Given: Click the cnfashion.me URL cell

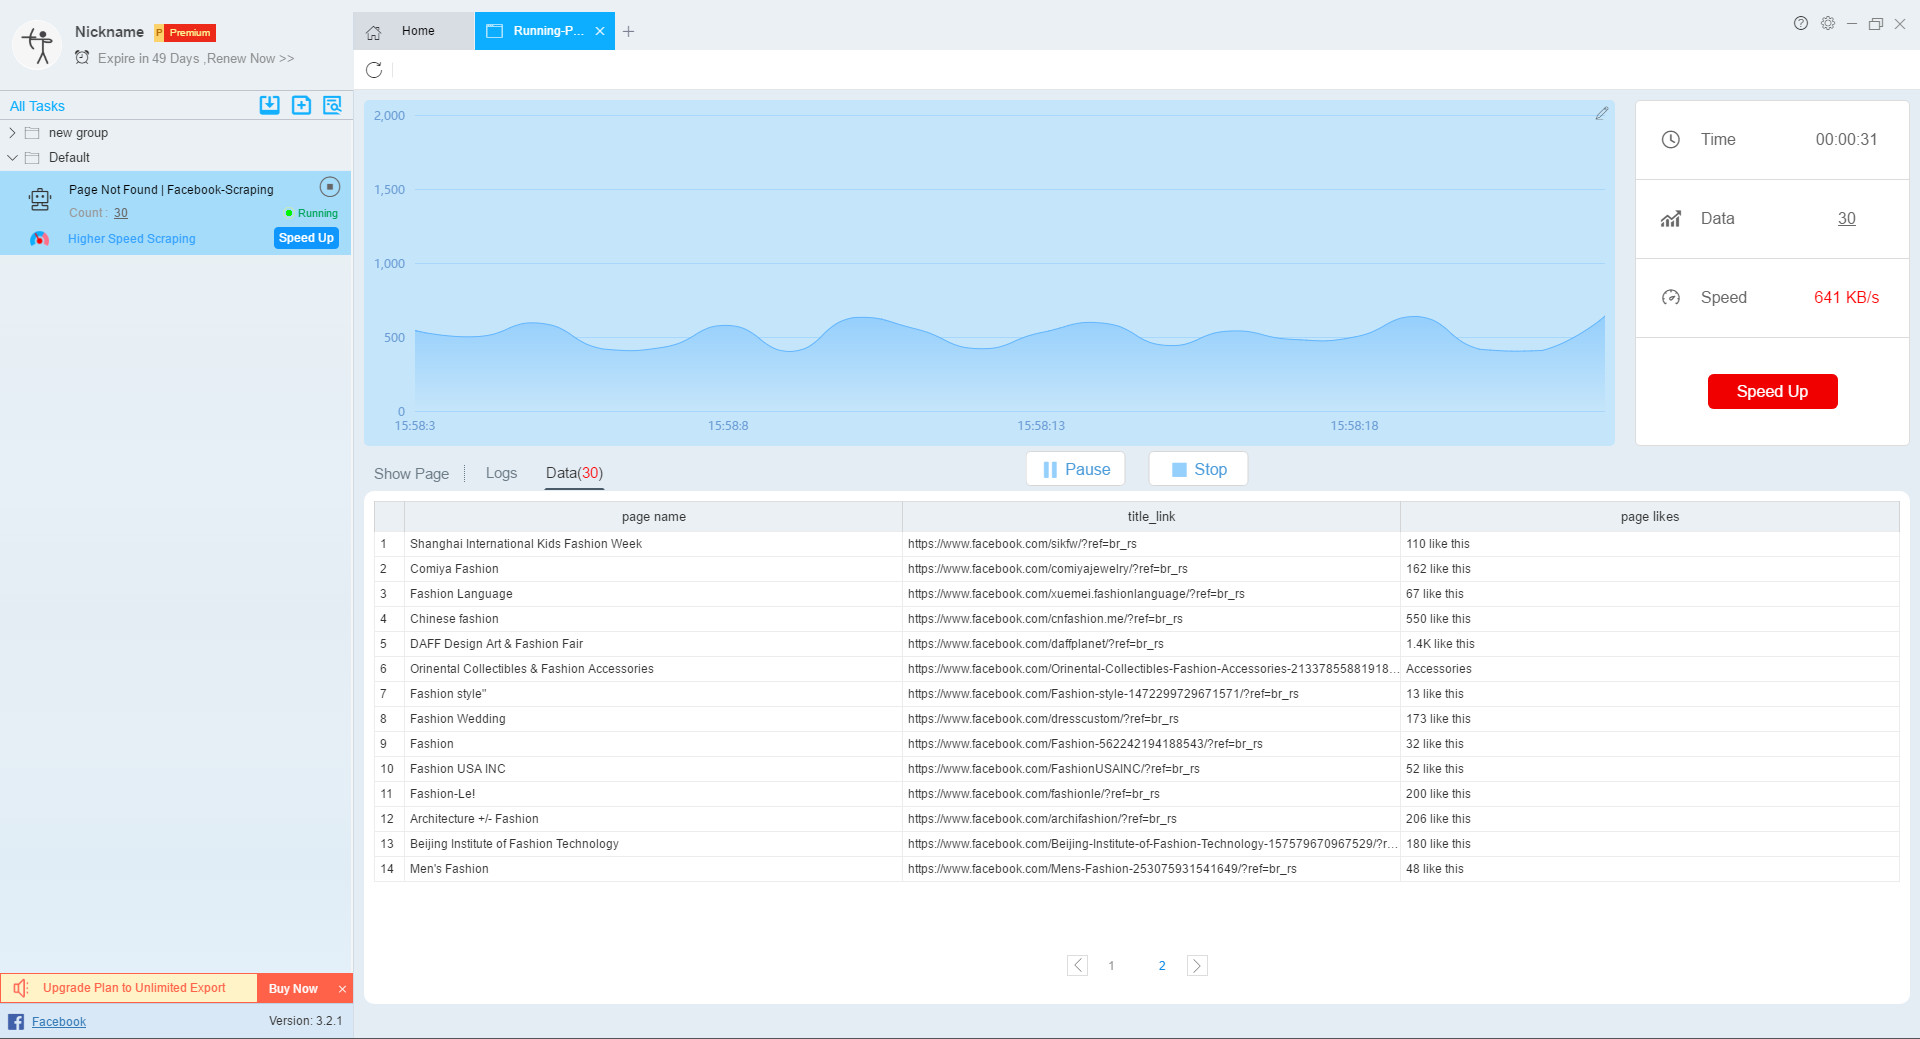Looking at the screenshot, I should click(1151, 619).
